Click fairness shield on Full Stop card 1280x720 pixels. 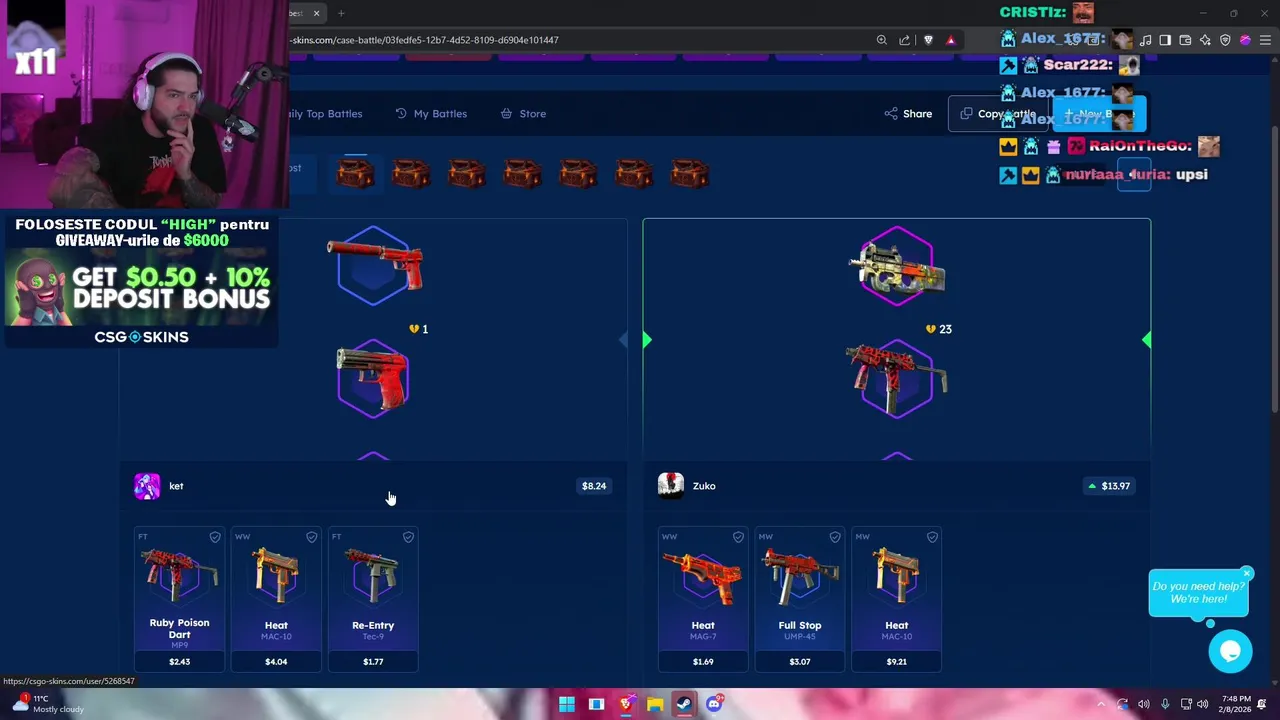pos(835,537)
